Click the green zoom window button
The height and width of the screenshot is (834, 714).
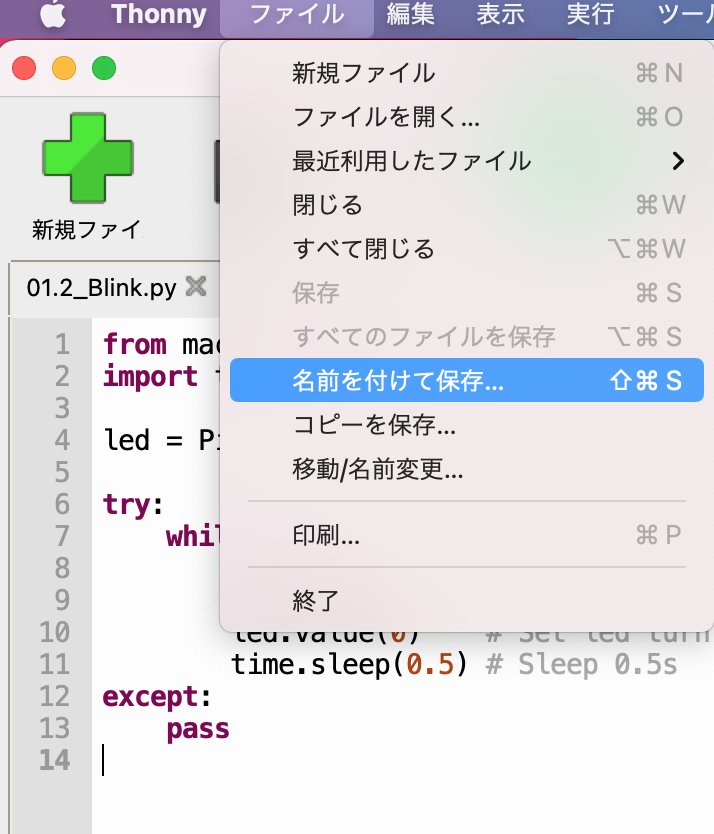click(x=104, y=68)
